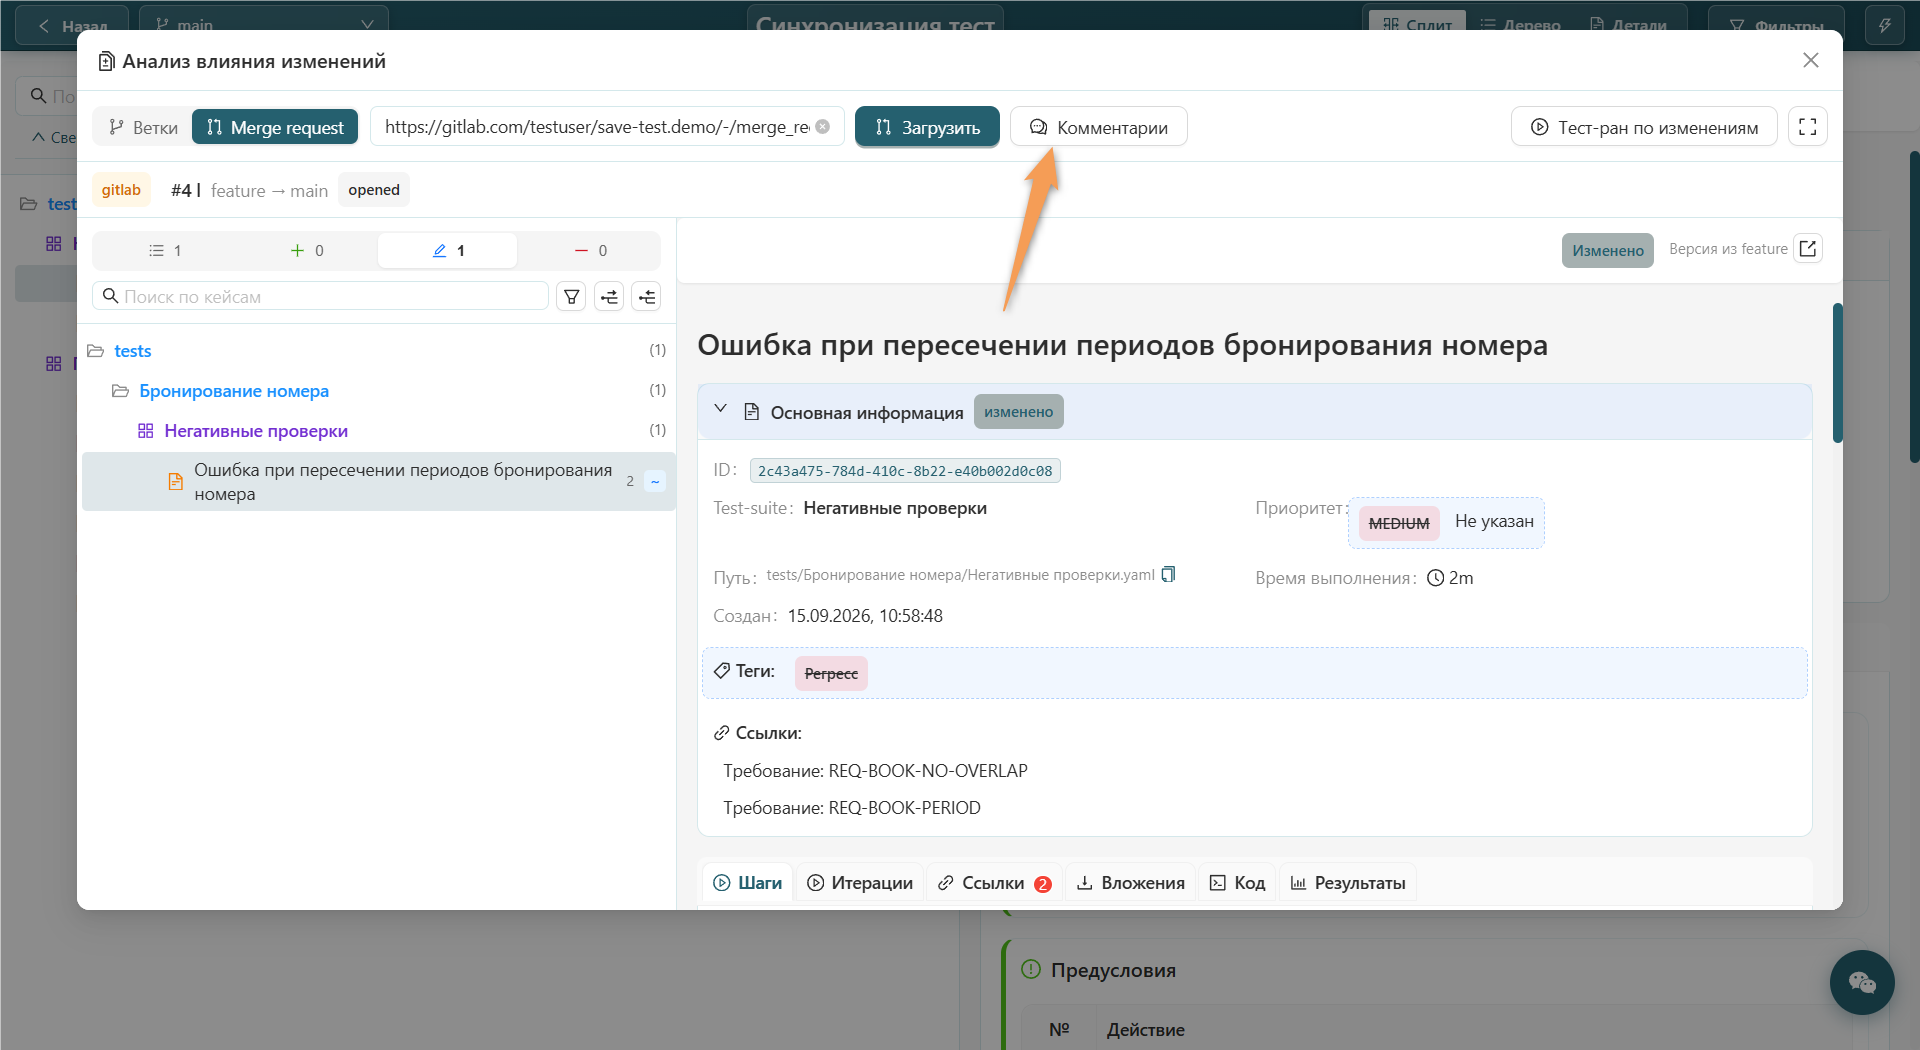Click the lightning icon in background toolbar

[1885, 25]
